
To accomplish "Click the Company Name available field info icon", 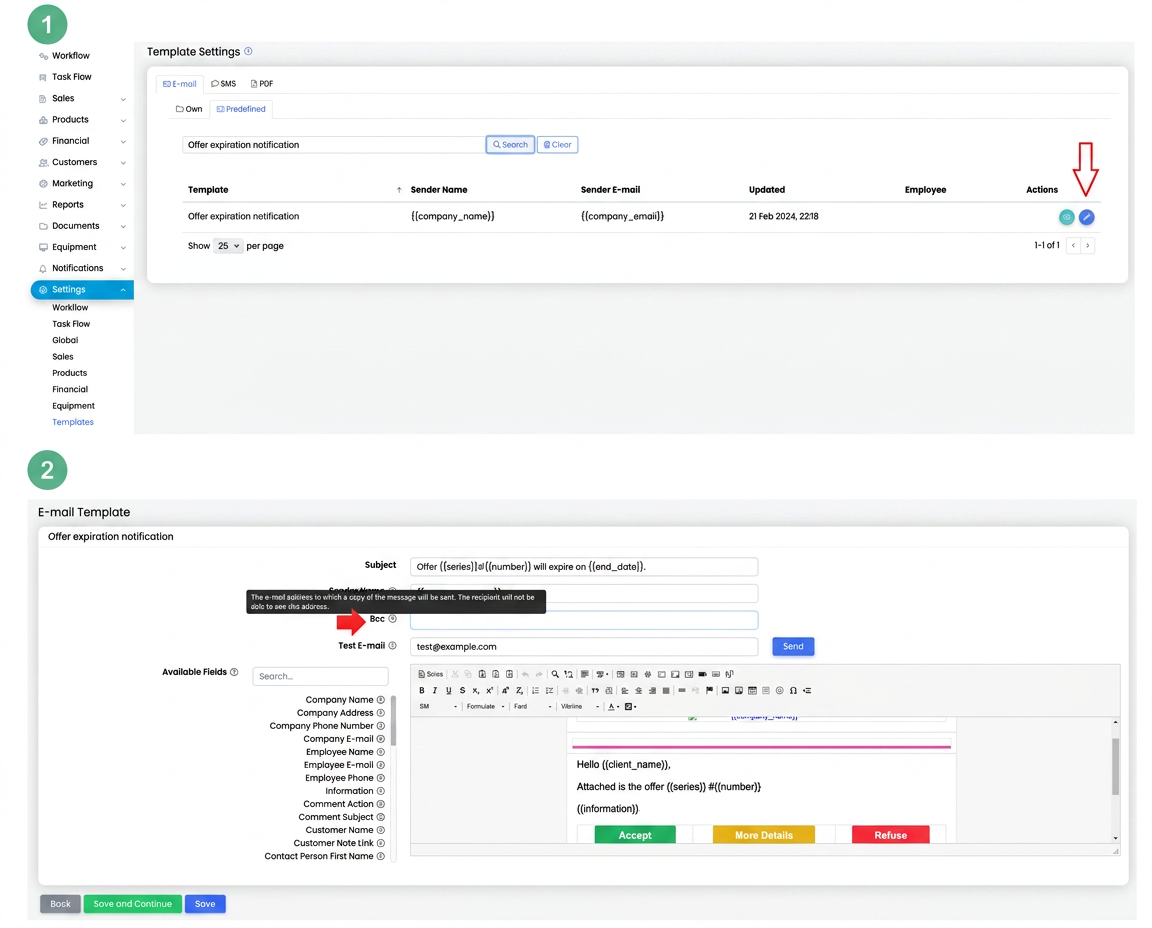I will coord(381,700).
